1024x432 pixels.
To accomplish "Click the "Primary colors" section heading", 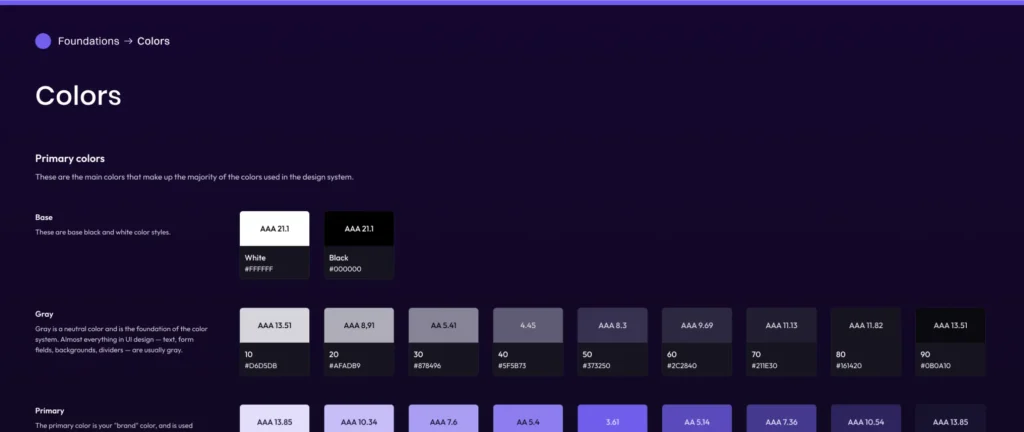I will 70,158.
